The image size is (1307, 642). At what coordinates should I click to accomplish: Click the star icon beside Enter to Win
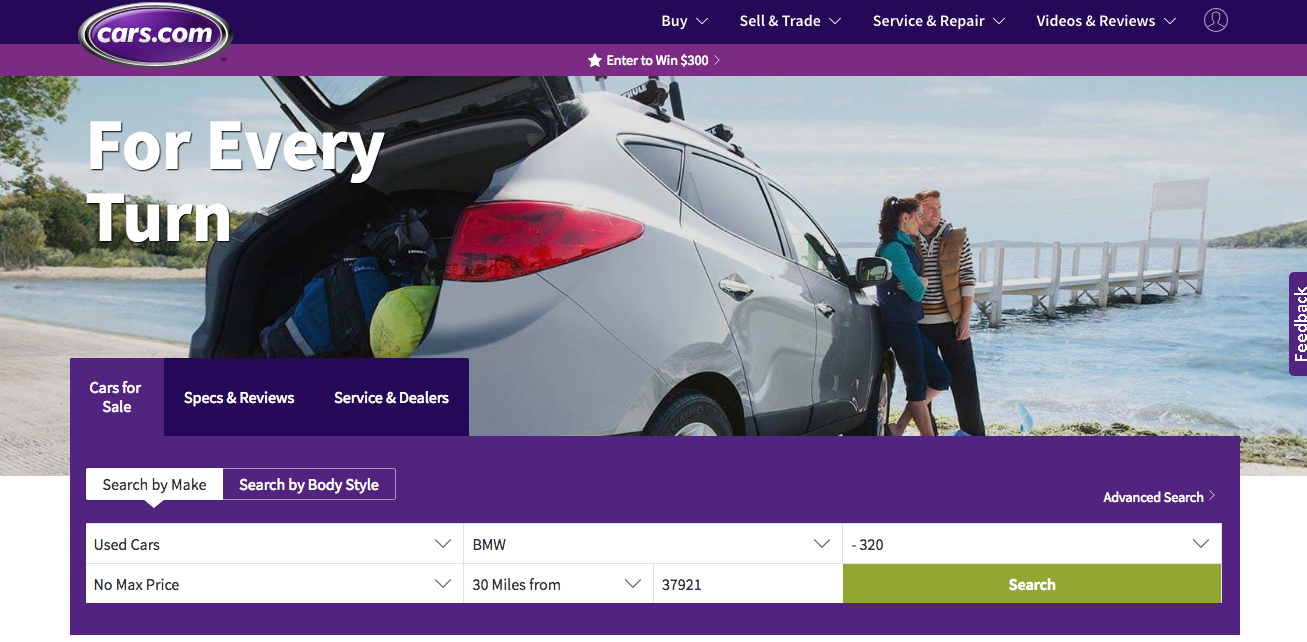[594, 60]
